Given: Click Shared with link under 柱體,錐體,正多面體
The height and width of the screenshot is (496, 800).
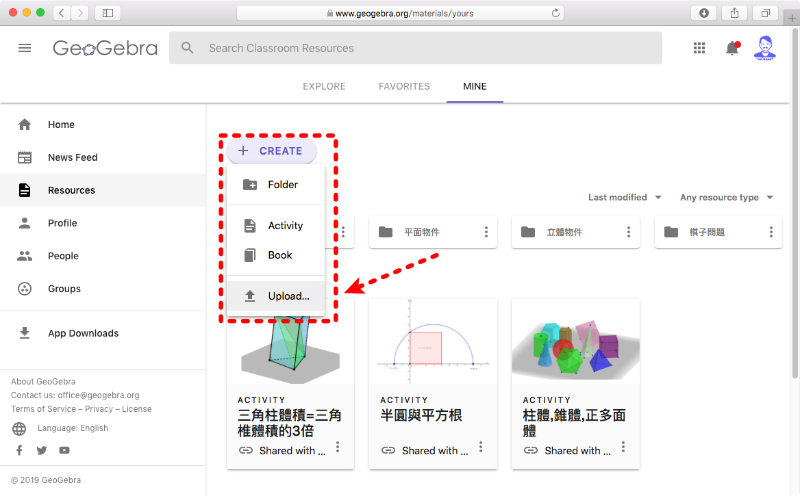Looking at the screenshot, I should (567, 451).
